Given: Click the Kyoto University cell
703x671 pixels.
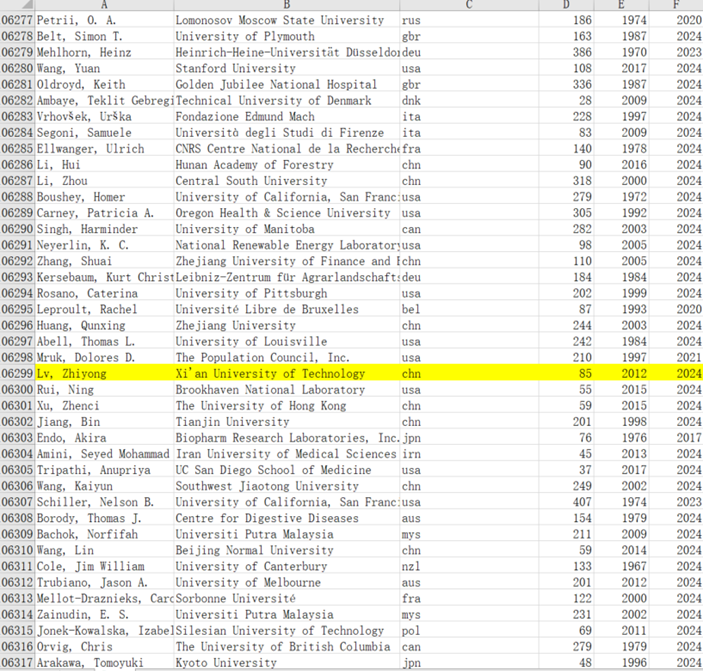Looking at the screenshot, I should coord(286,663).
